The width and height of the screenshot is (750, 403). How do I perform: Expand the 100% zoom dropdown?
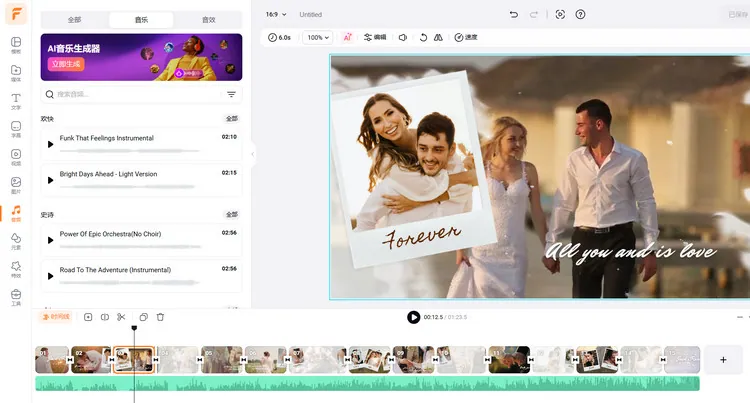click(x=318, y=37)
